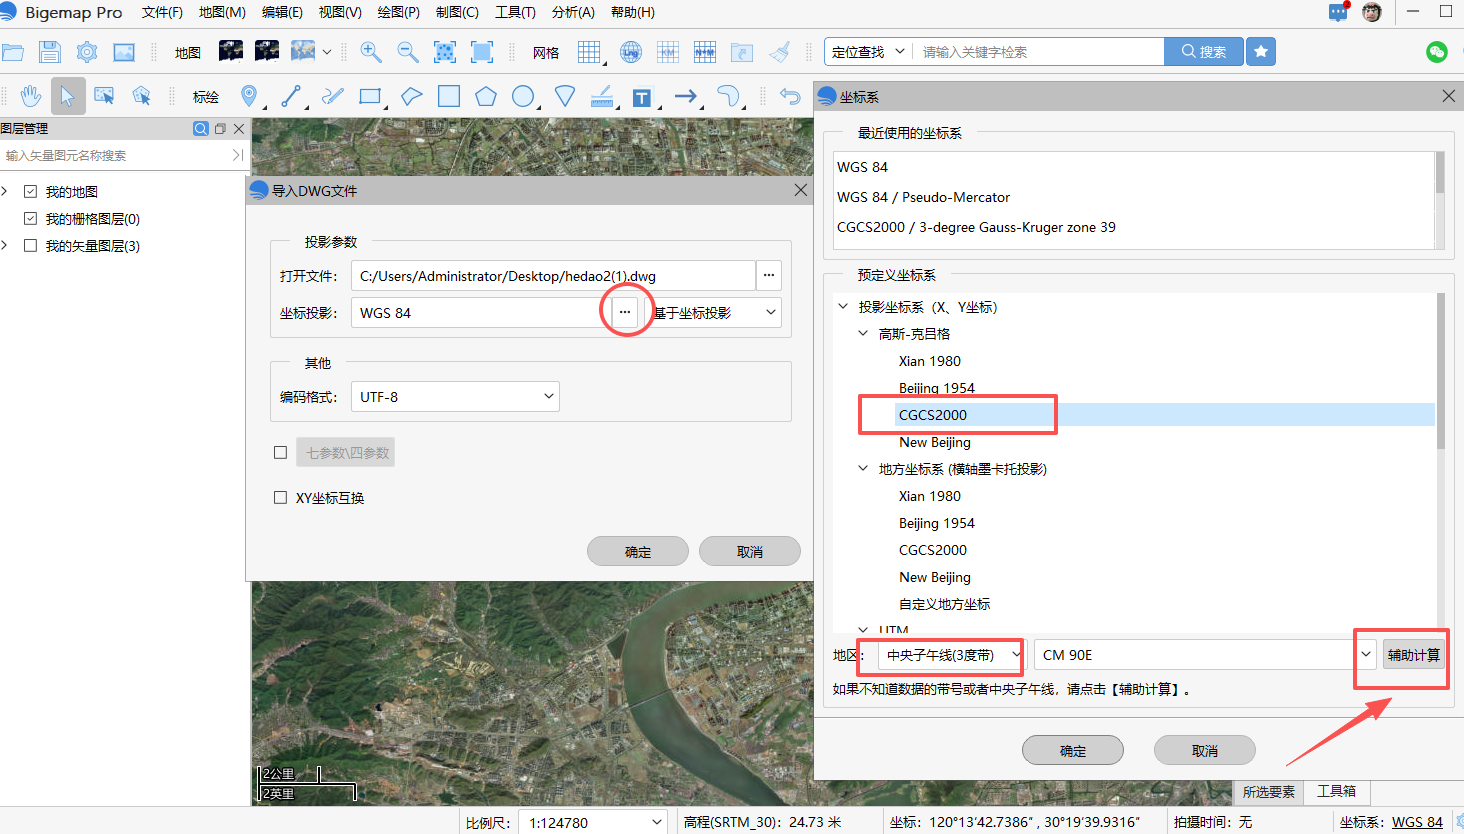Click the grid table icon

[590, 52]
